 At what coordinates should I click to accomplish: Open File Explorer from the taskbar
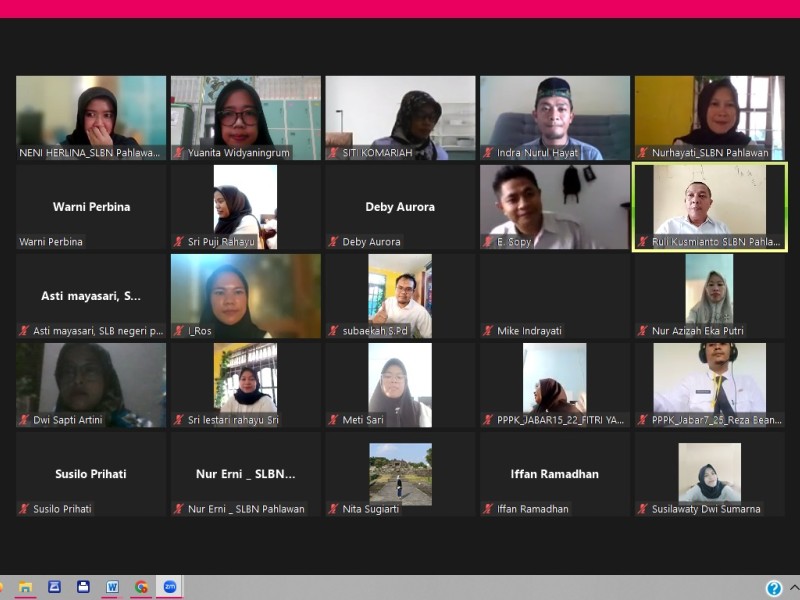pyautogui.click(x=25, y=587)
